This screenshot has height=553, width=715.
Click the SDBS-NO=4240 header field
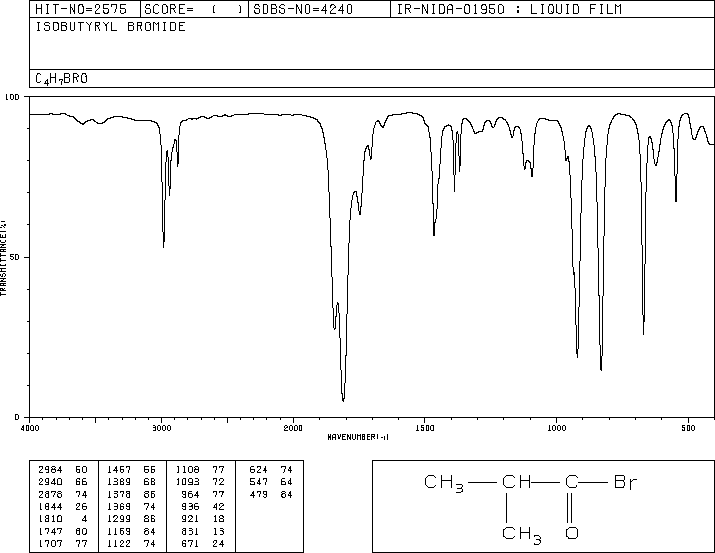coord(319,9)
